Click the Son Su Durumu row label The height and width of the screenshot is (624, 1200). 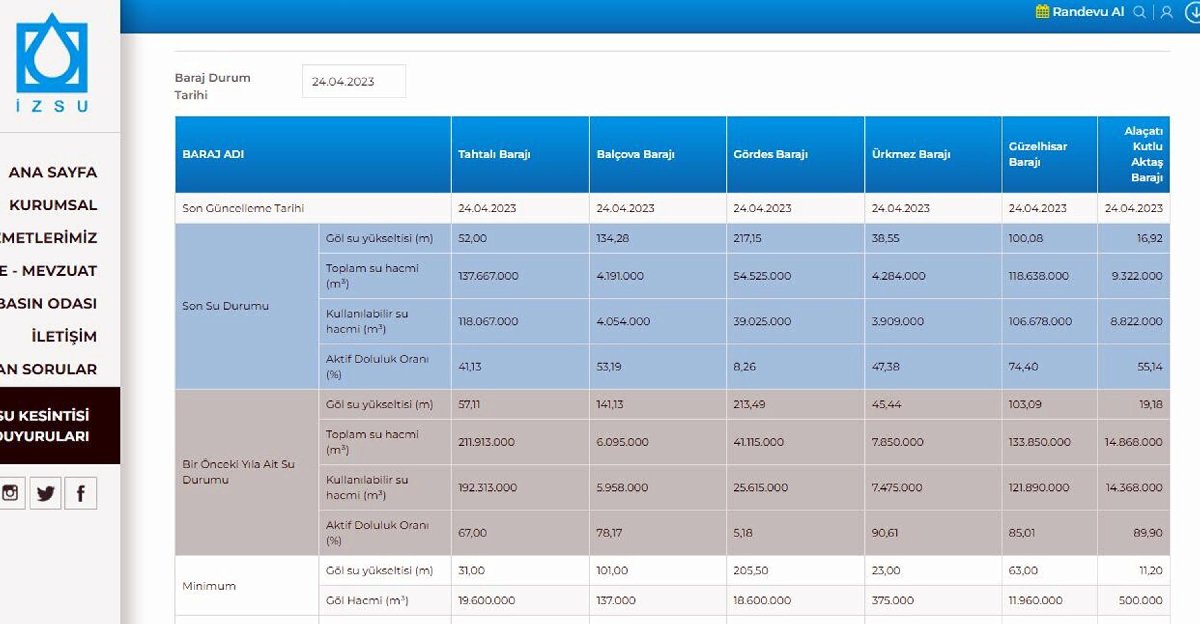tap(225, 306)
